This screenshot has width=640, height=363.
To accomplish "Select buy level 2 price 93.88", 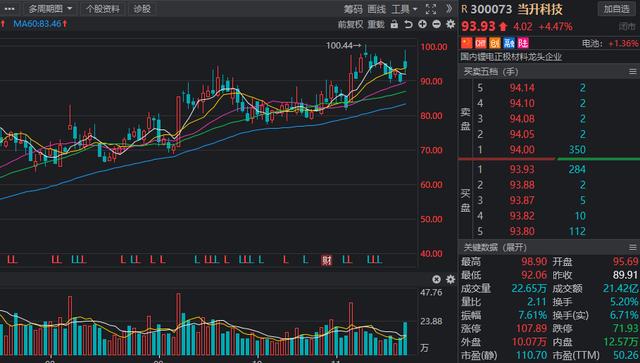I will [x=522, y=185].
